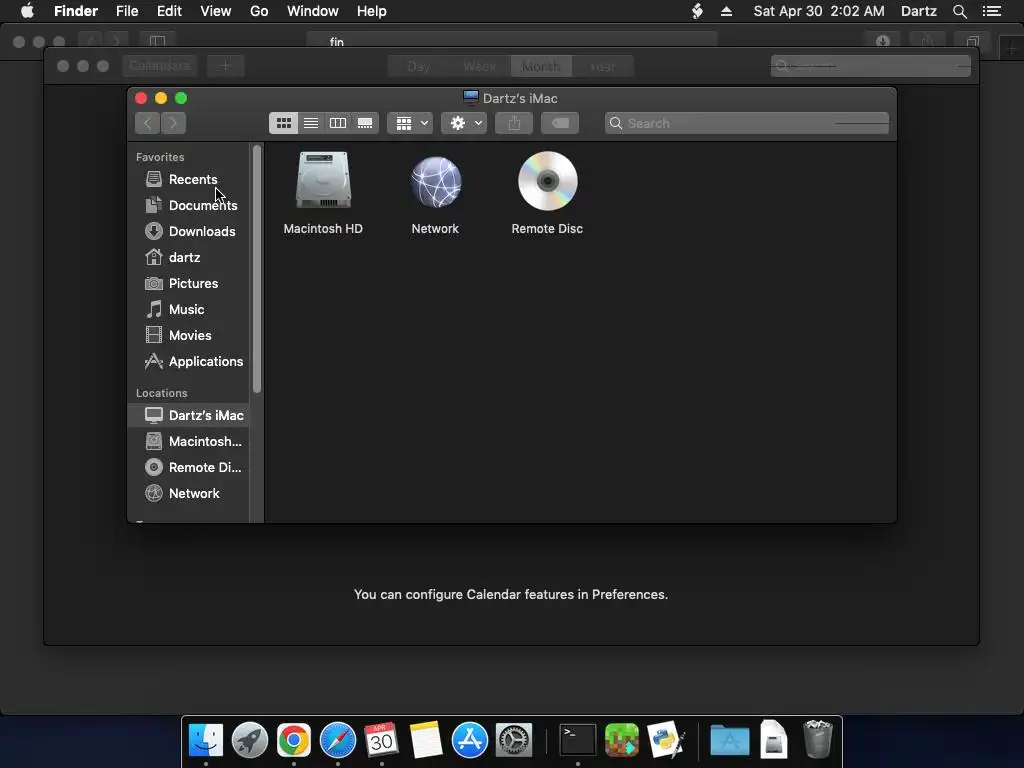Viewport: 1024px width, 768px height.
Task: Open the Remote Disc icon
Action: [x=547, y=181]
